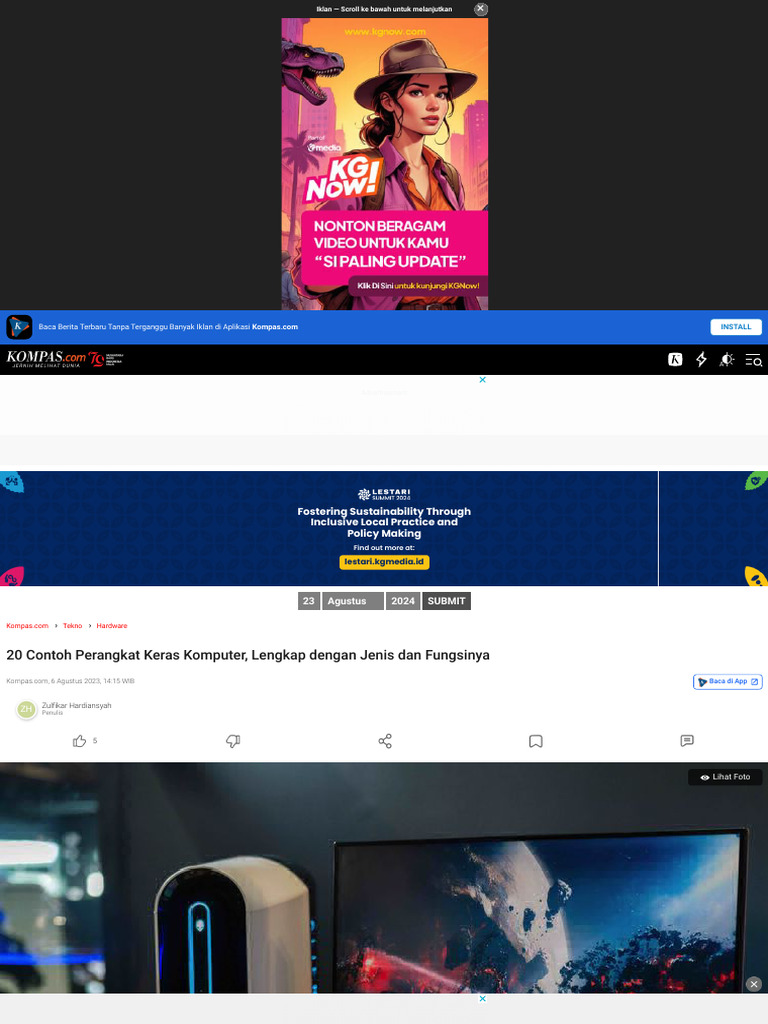The width and height of the screenshot is (768, 1024).
Task: Open the comments icon
Action: click(687, 741)
